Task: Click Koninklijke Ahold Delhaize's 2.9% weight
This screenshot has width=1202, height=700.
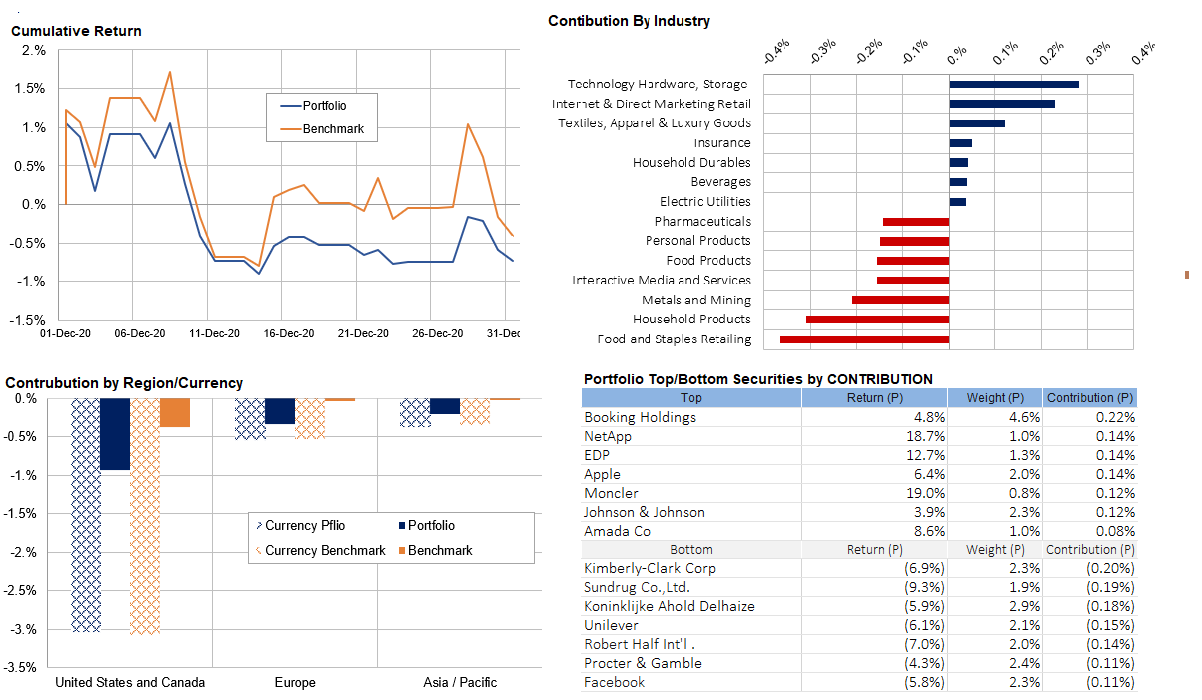Action: 1026,606
